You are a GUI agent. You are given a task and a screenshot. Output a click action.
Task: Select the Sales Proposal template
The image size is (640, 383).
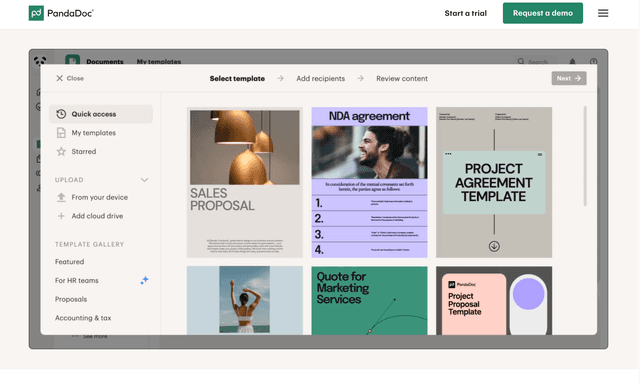(x=244, y=183)
